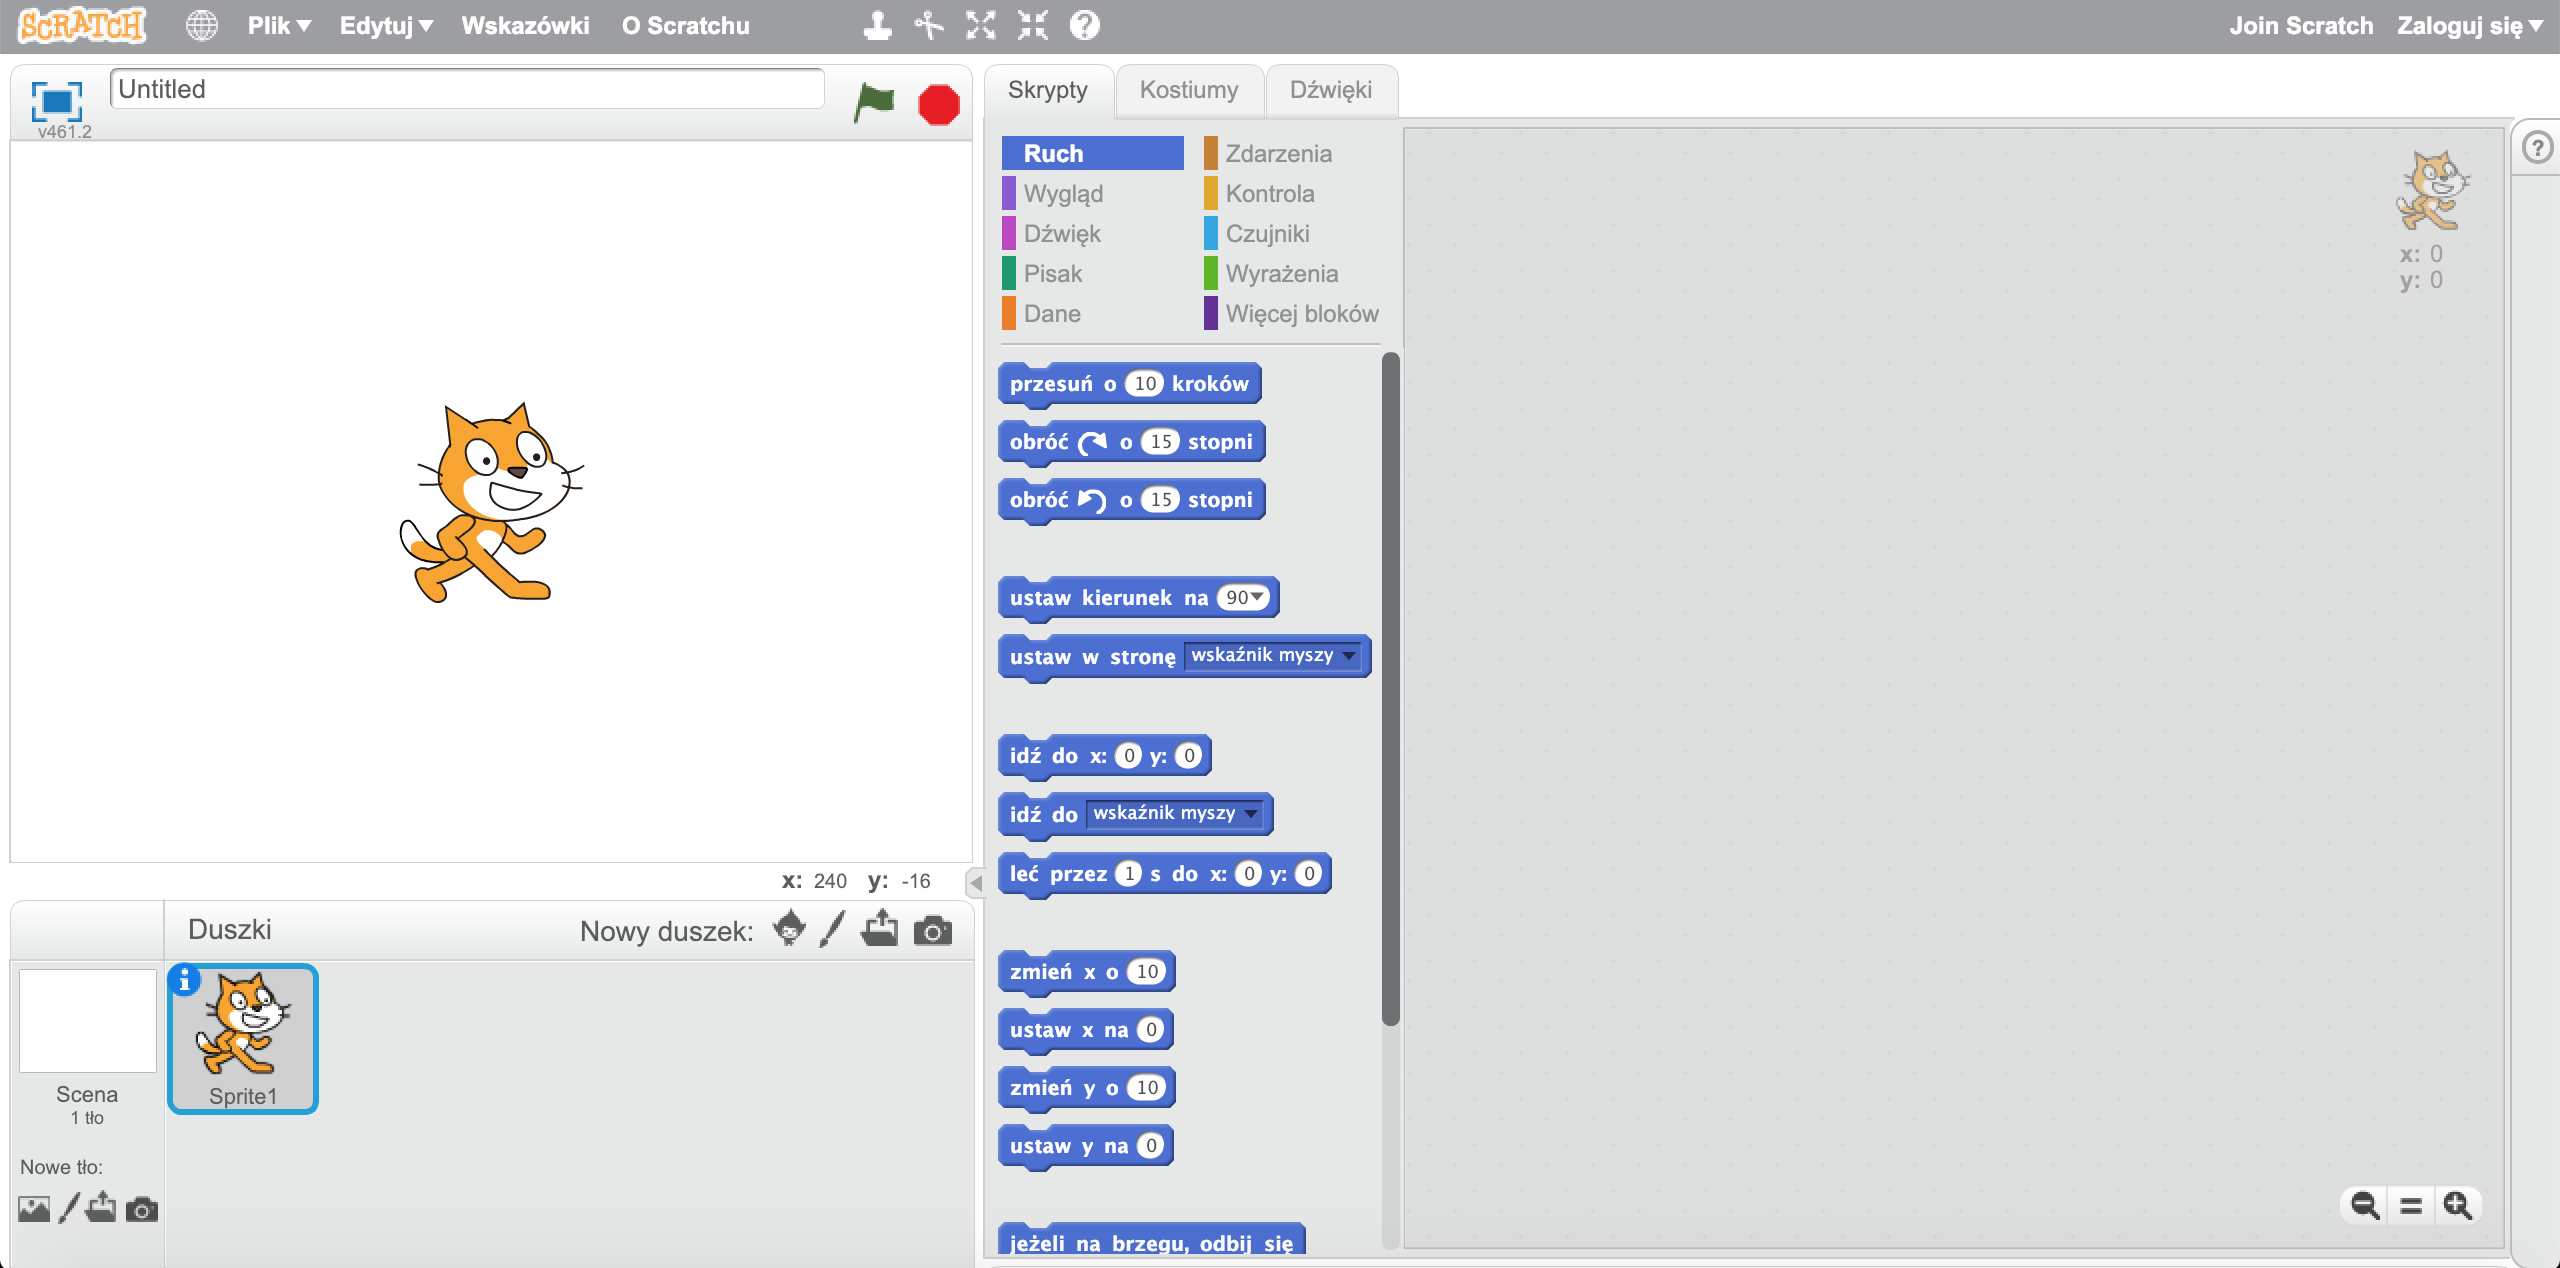Image resolution: width=2560 pixels, height=1268 pixels.
Task: Select the Delete scissors tool
Action: click(929, 26)
